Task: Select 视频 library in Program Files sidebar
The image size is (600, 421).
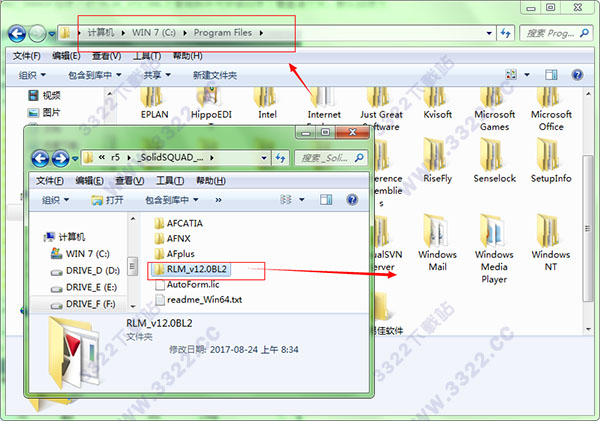Action: pyautogui.click(x=44, y=95)
